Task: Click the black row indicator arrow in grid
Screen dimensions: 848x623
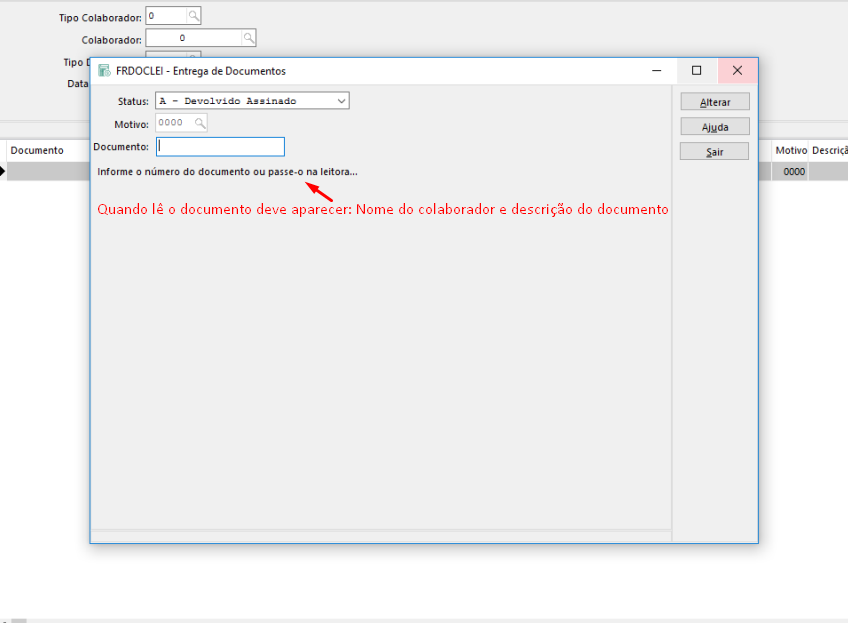Action: (x=3, y=171)
